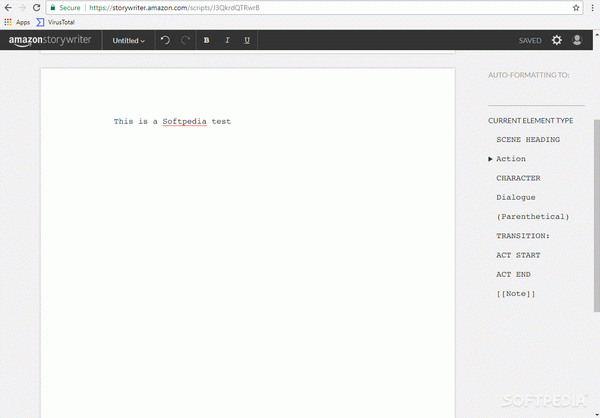
Task: Open the Chrome three-dot menu
Action: [x=592, y=8]
